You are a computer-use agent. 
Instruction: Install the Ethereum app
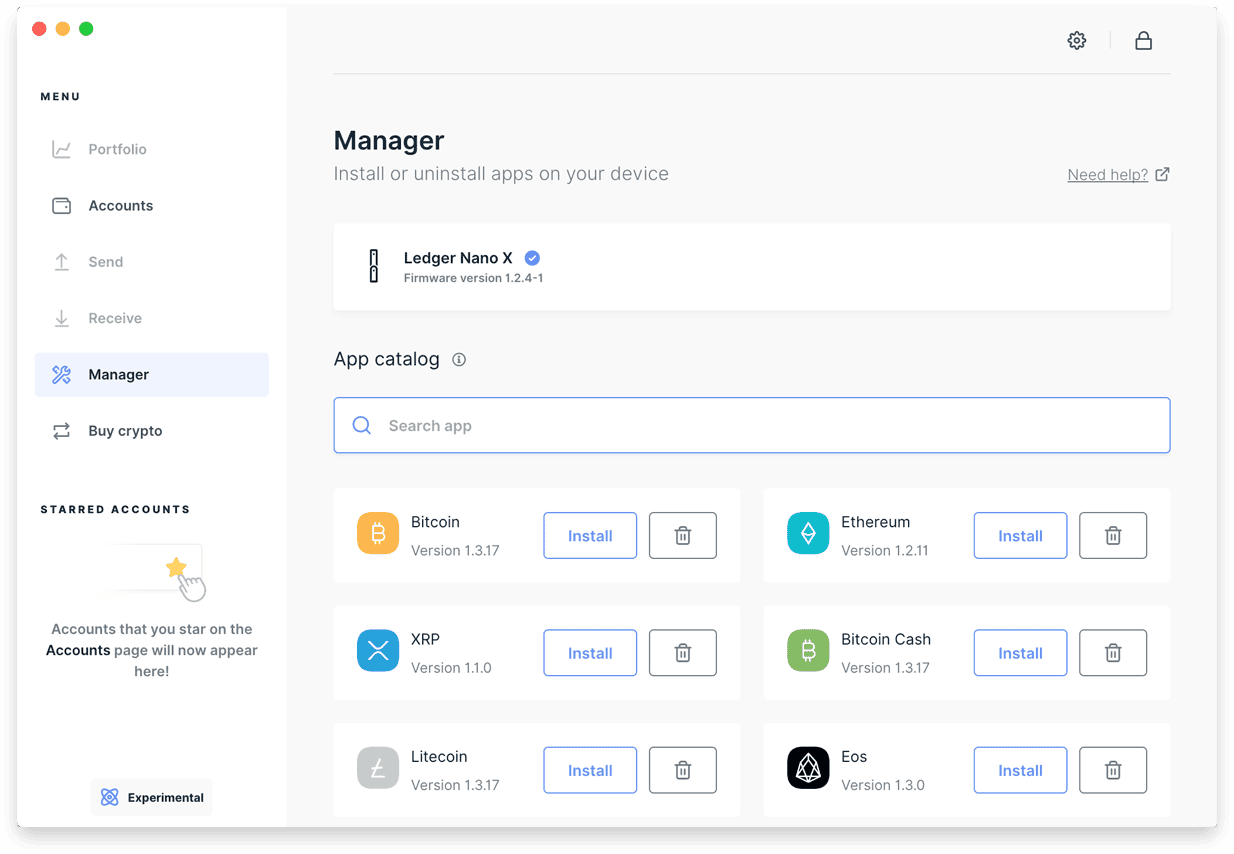[x=1020, y=535]
